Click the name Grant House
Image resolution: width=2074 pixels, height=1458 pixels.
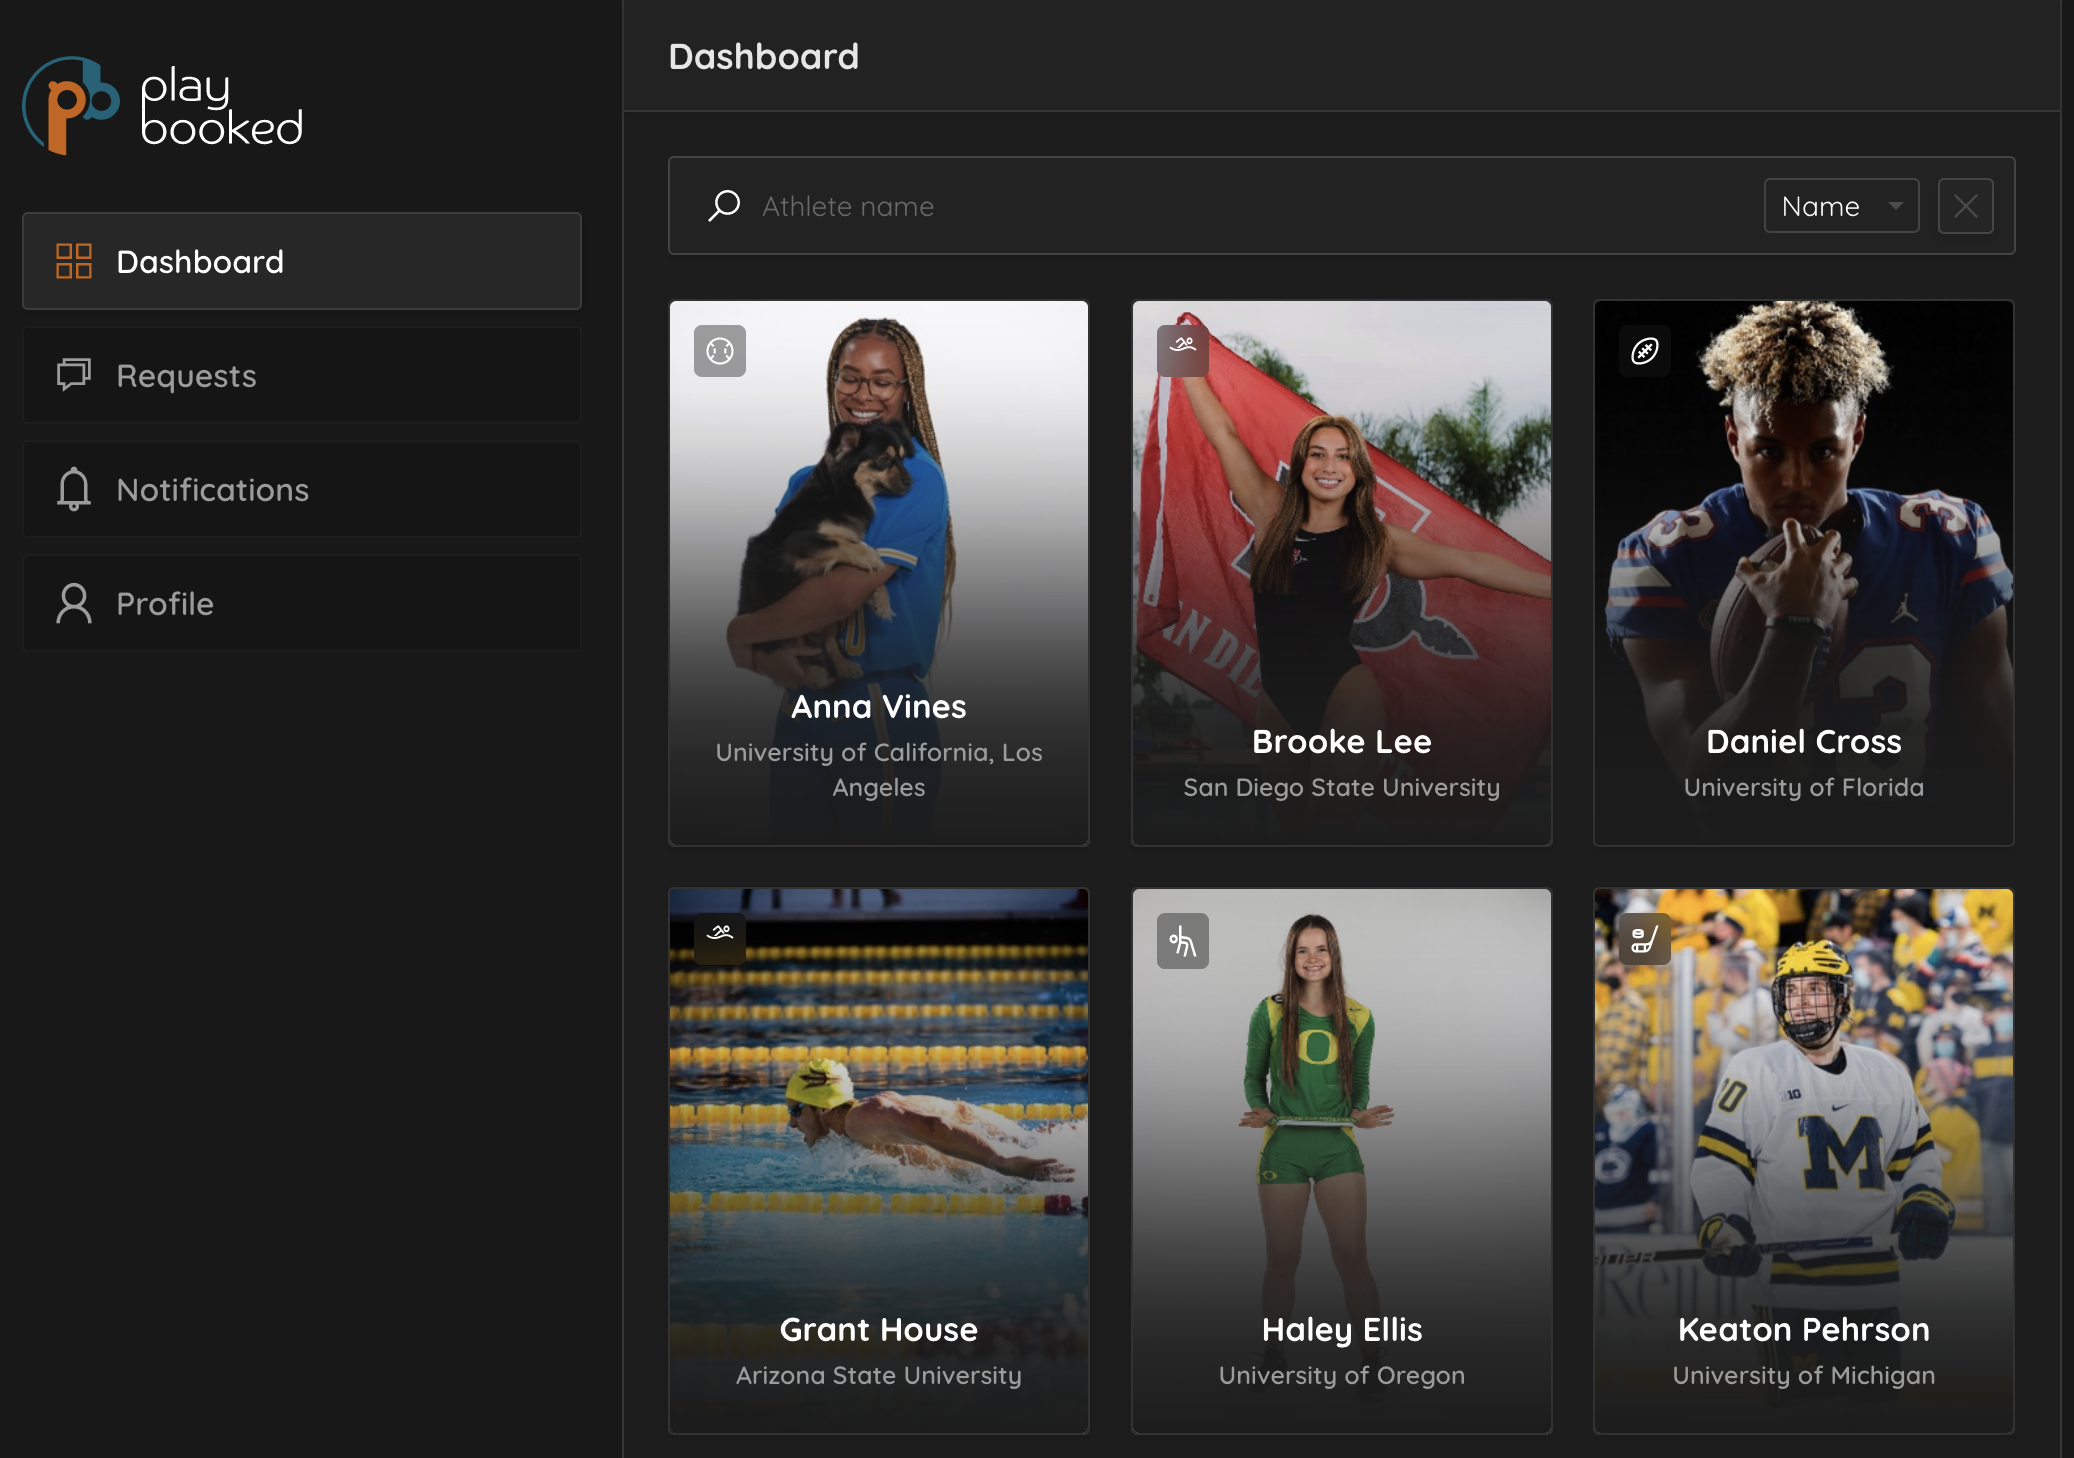pyautogui.click(x=878, y=1330)
